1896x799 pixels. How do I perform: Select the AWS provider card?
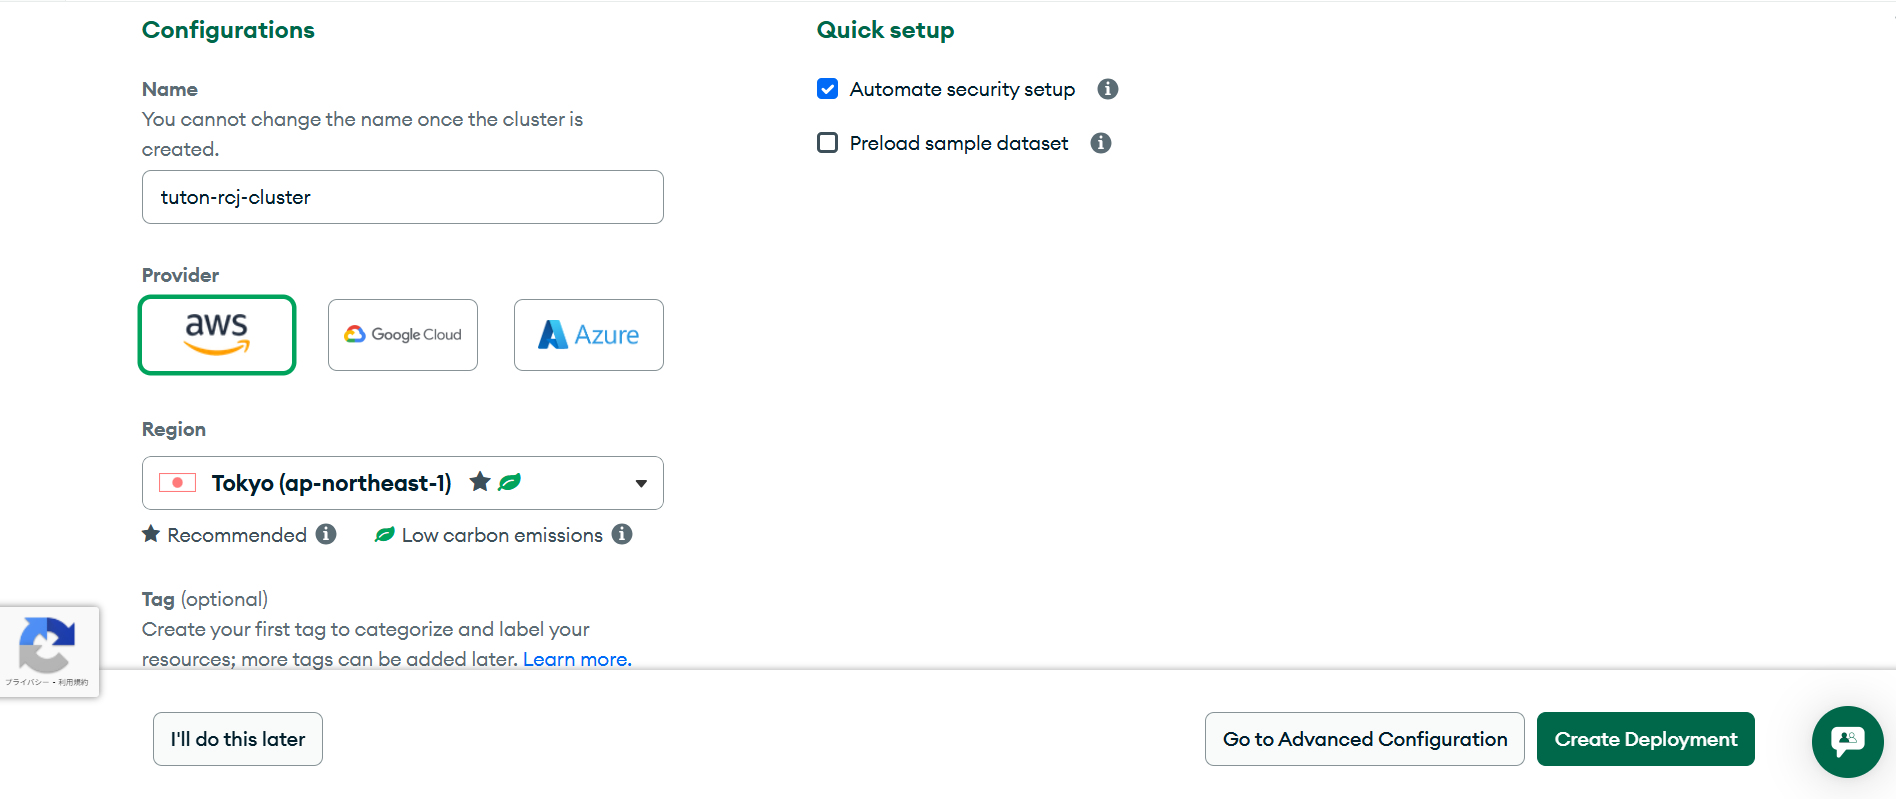[x=217, y=335]
